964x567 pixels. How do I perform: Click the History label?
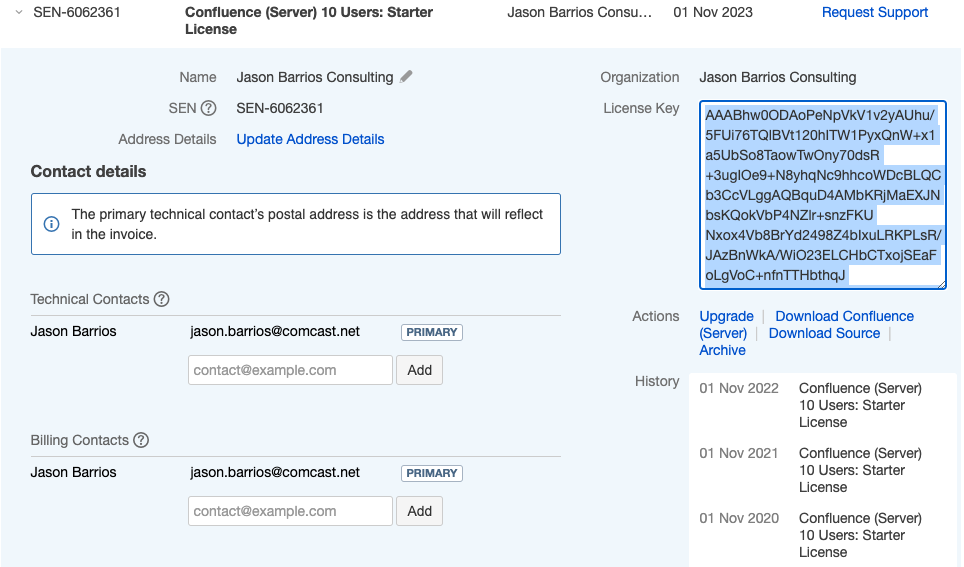point(657,381)
